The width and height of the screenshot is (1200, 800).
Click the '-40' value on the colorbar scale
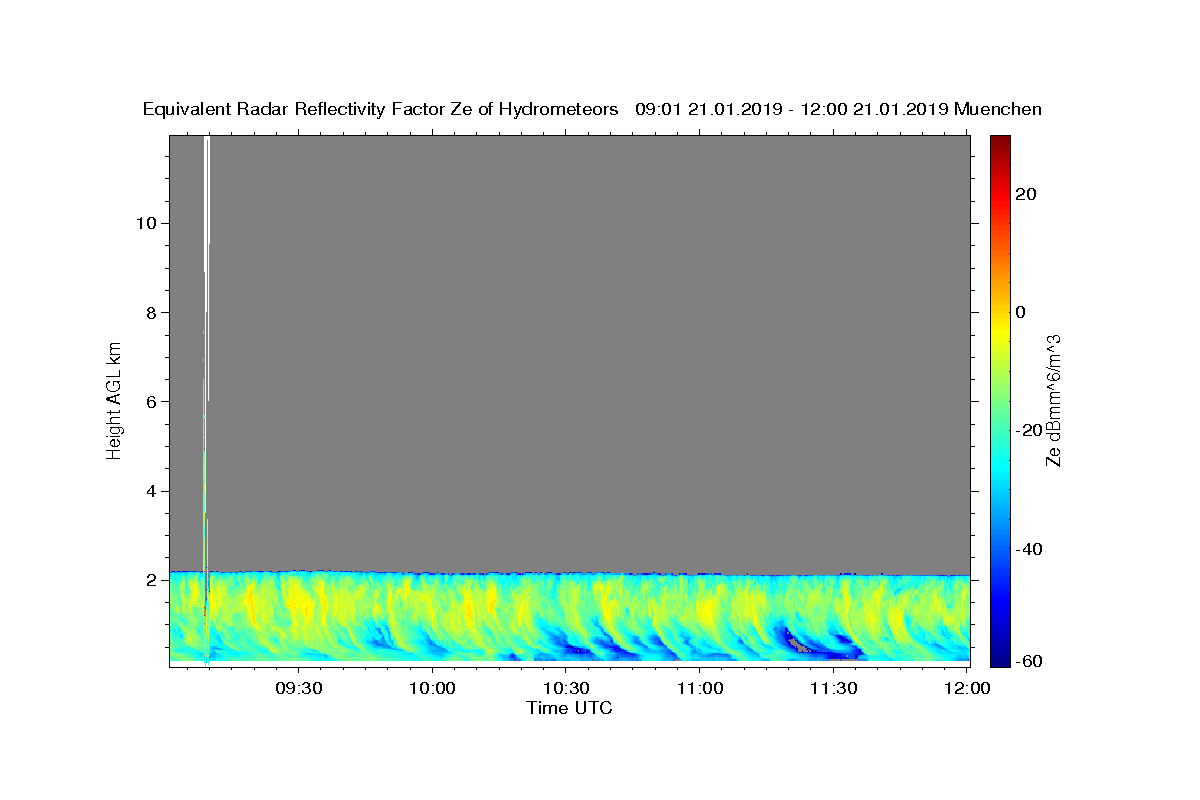click(x=1028, y=549)
